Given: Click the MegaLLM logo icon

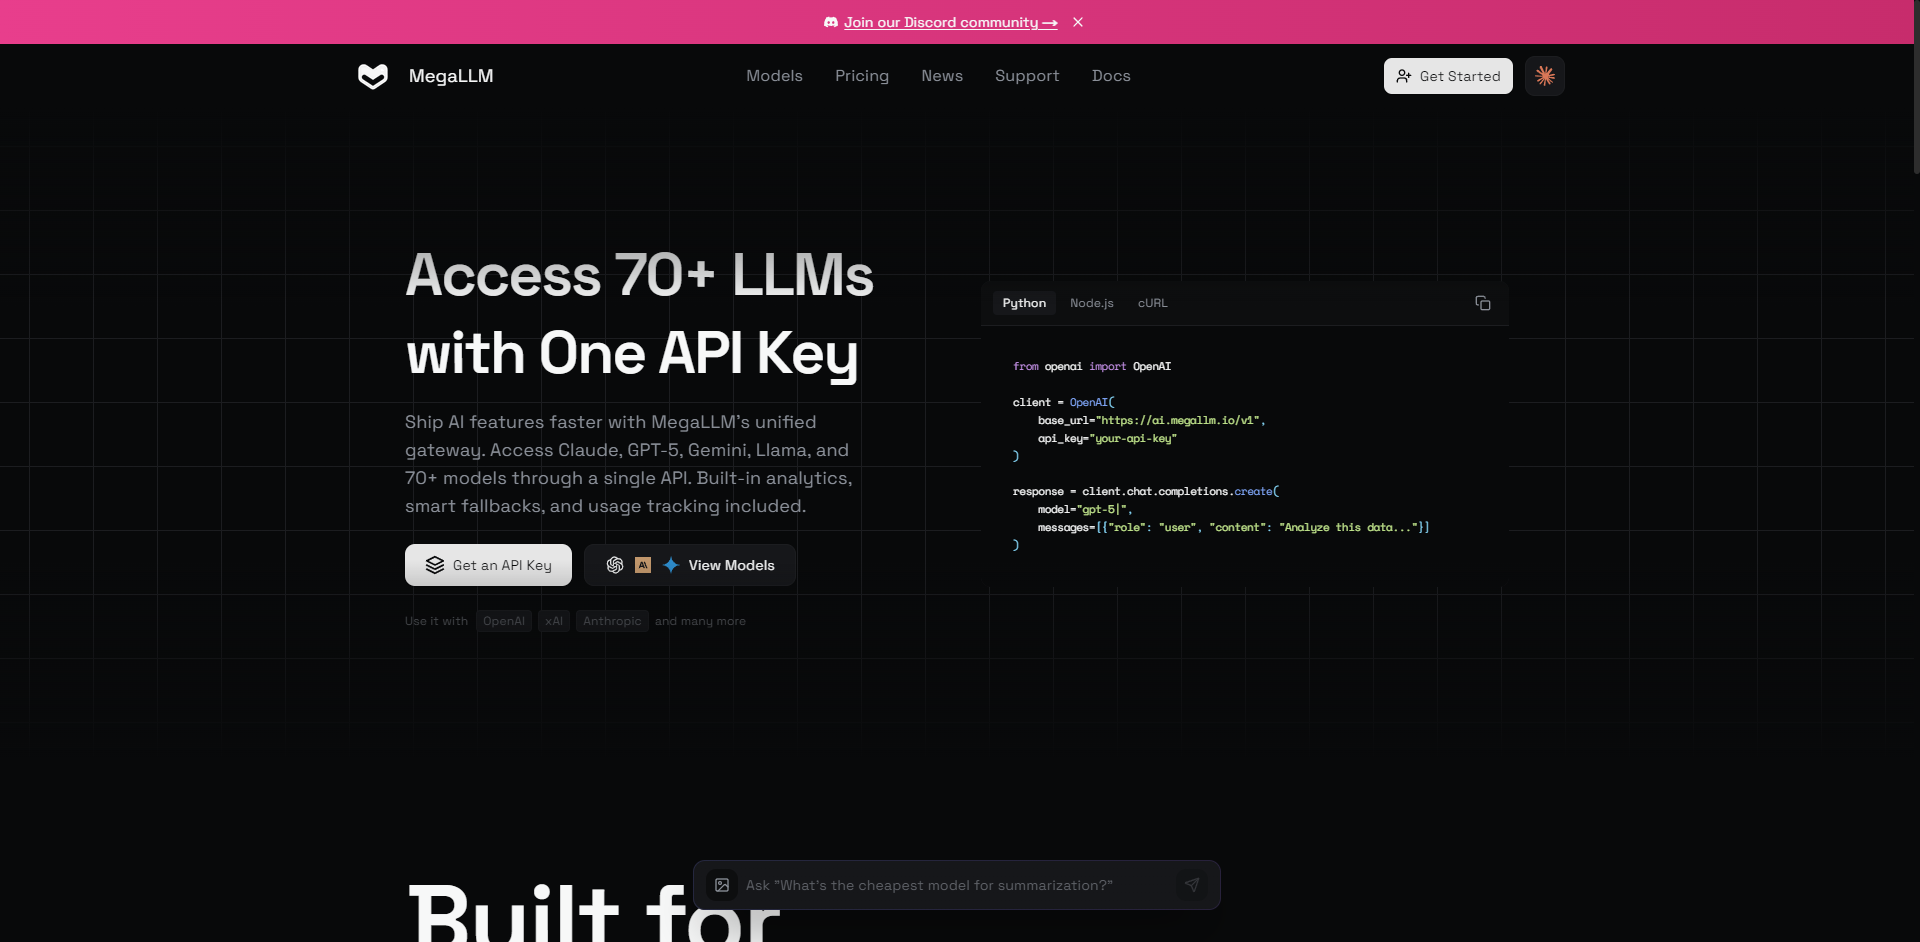Looking at the screenshot, I should coord(373,76).
